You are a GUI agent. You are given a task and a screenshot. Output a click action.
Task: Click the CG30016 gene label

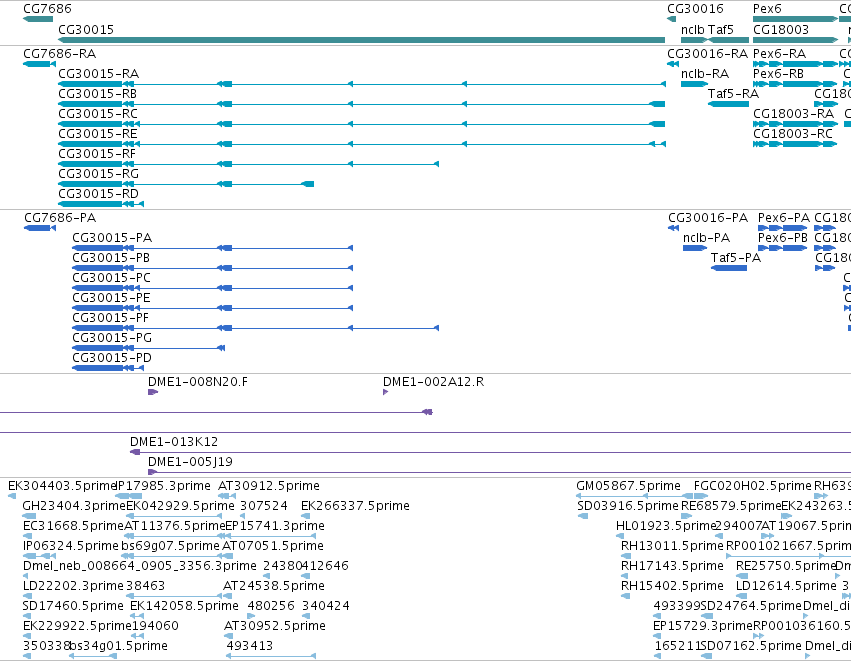tap(695, 9)
